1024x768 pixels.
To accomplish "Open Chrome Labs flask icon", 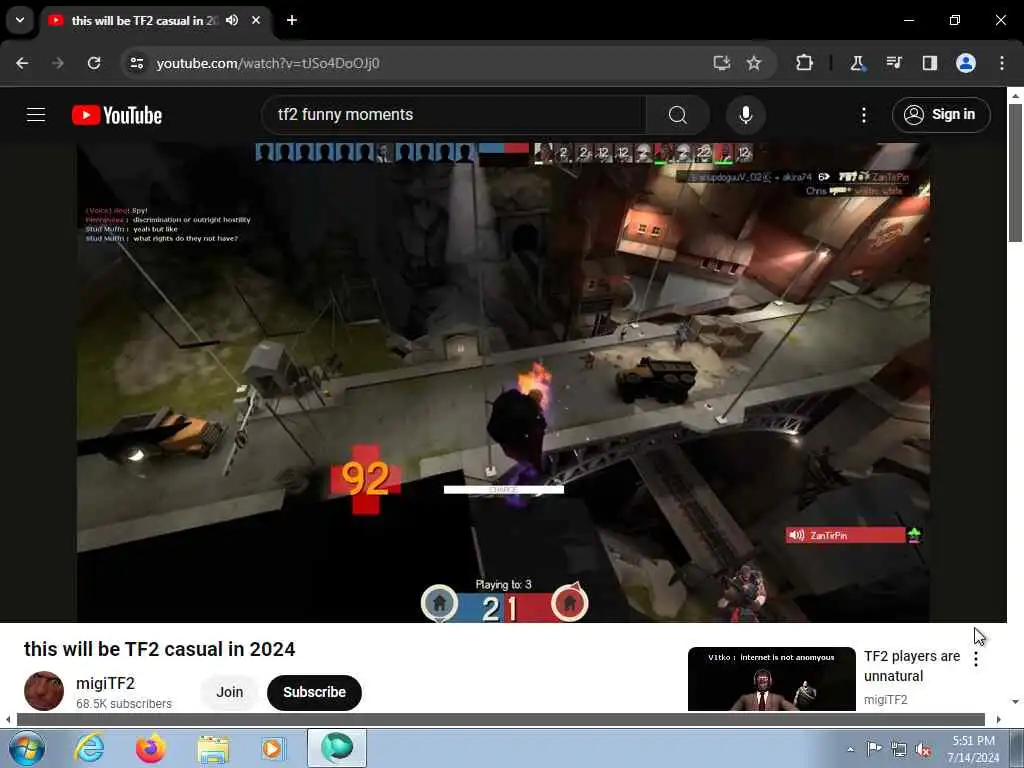I will coord(857,63).
